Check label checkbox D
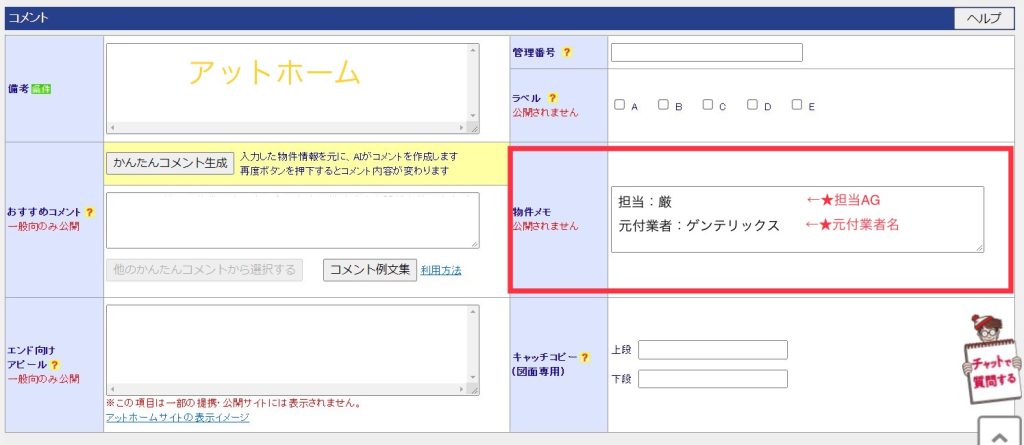This screenshot has width=1024, height=445. [752, 105]
